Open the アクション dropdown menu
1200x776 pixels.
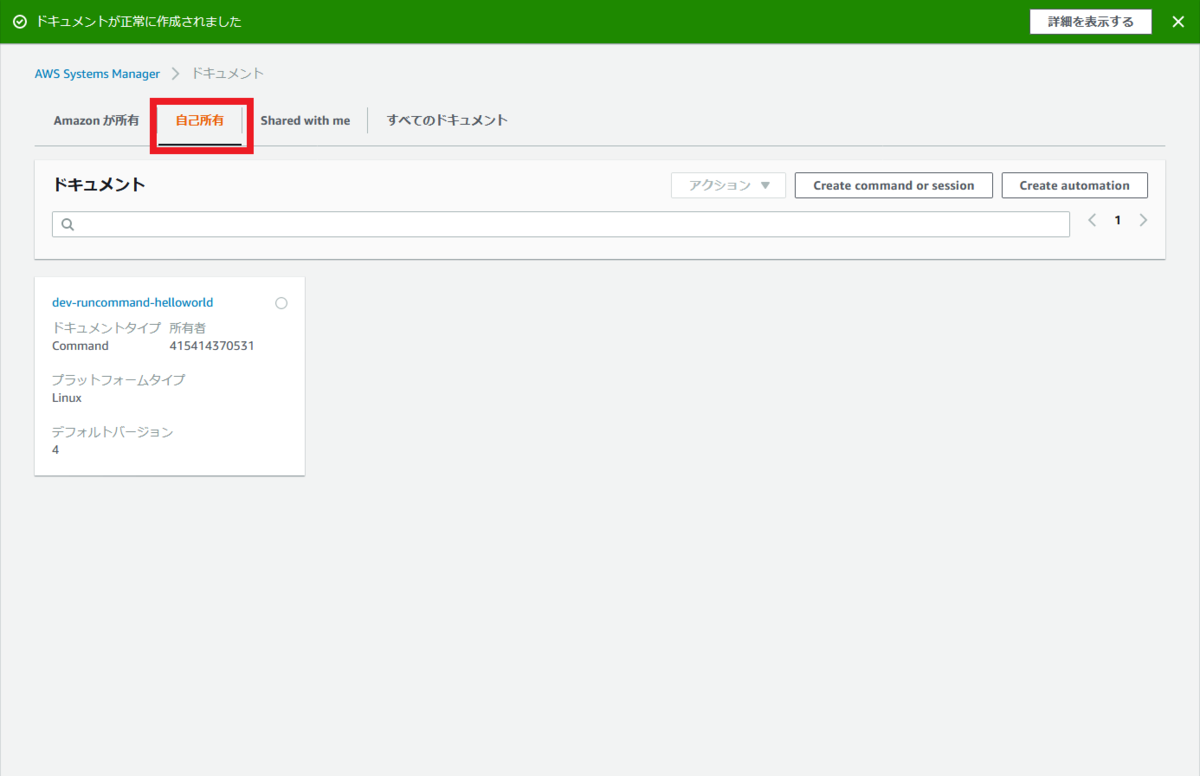click(728, 185)
